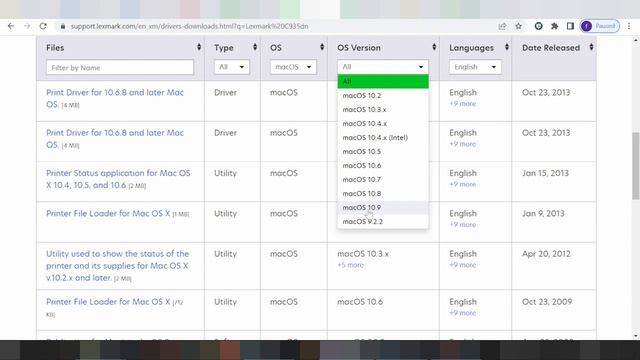Screen dimensions: 640x360
Task: Collapse the OS Version dropdown
Action: click(x=383, y=67)
